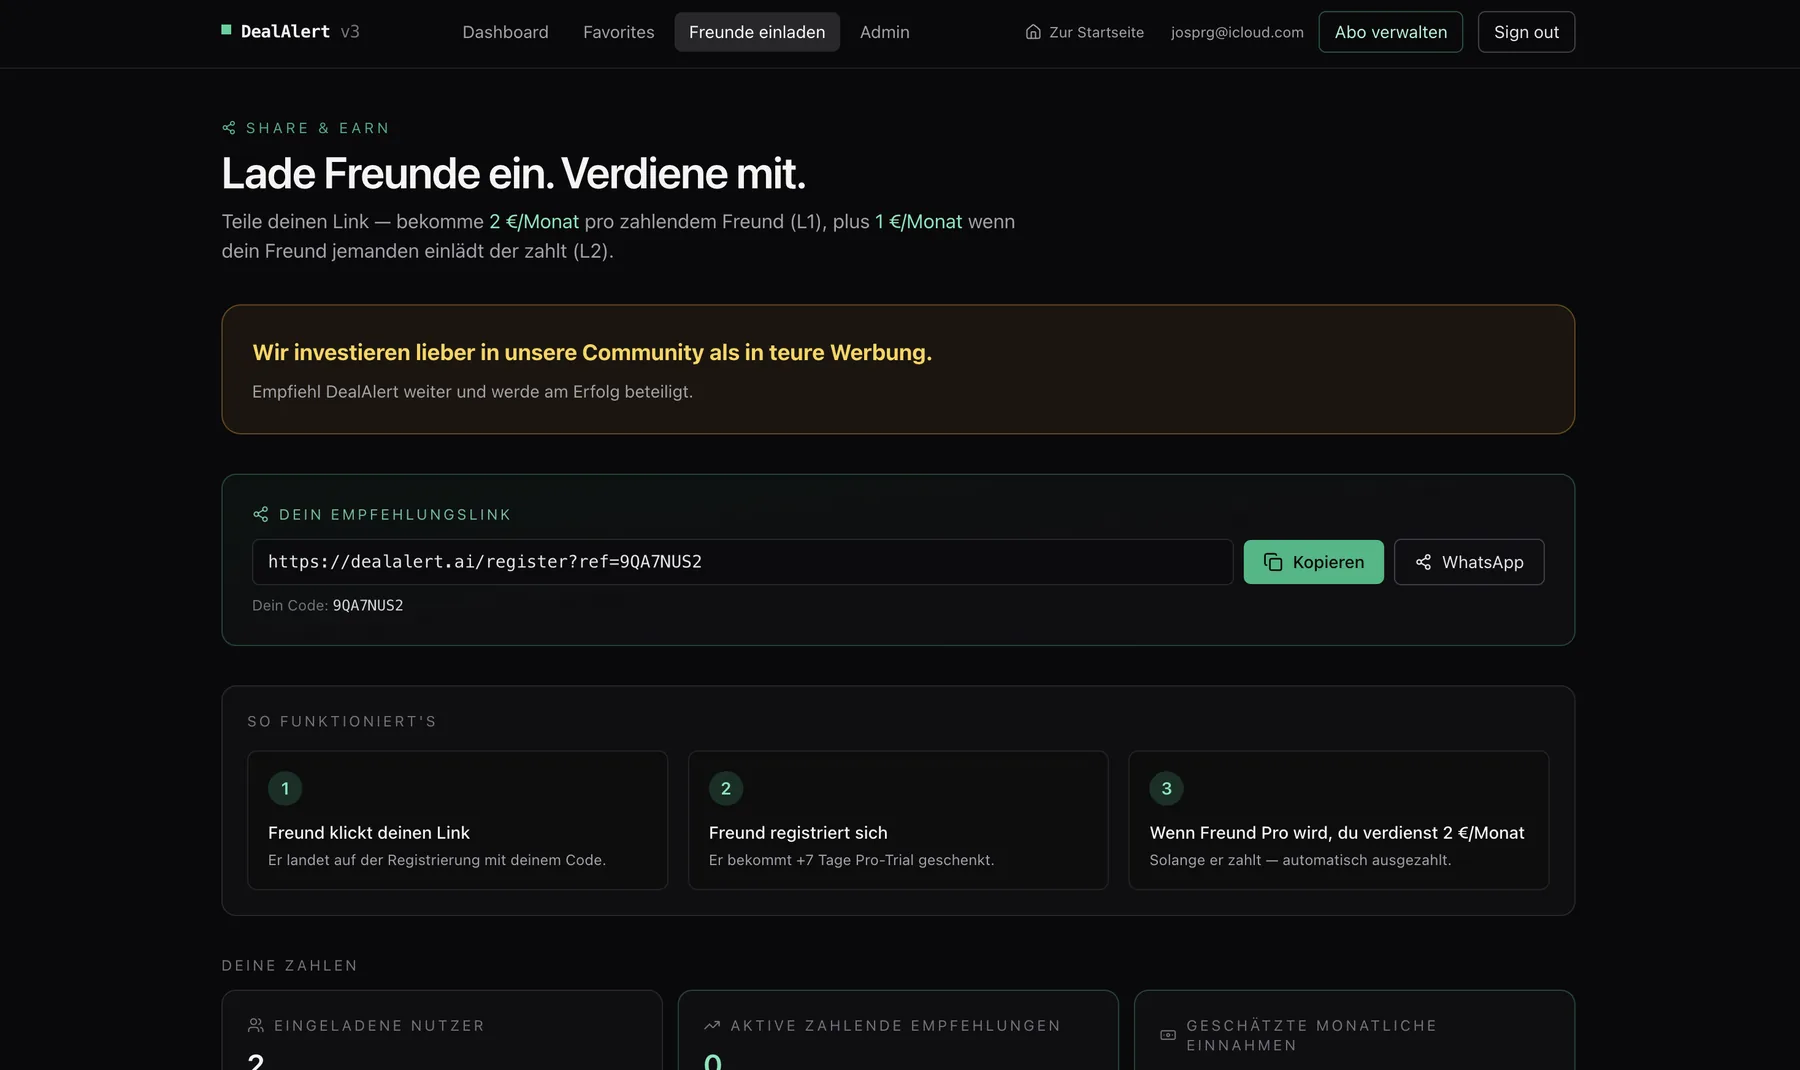The image size is (1800, 1070).
Task: Click the users icon beside EINGELADENE NUTZER
Action: 256,1025
